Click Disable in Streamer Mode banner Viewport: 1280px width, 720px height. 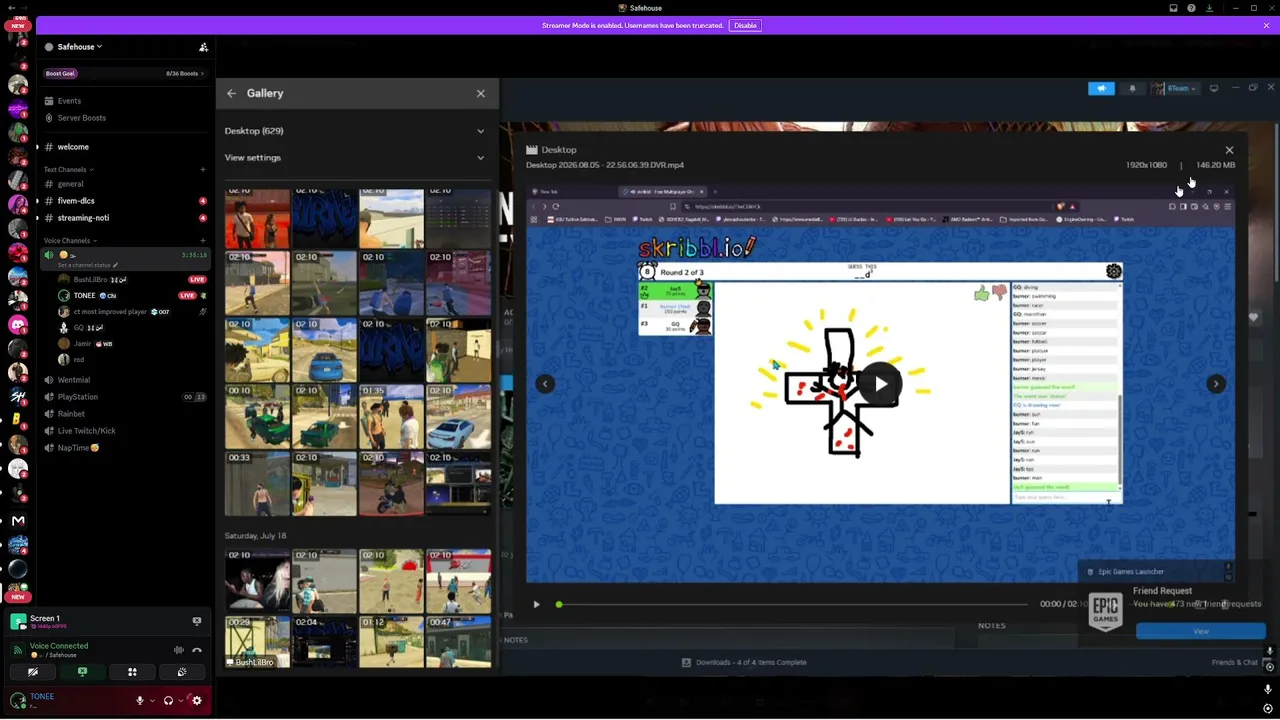(745, 25)
